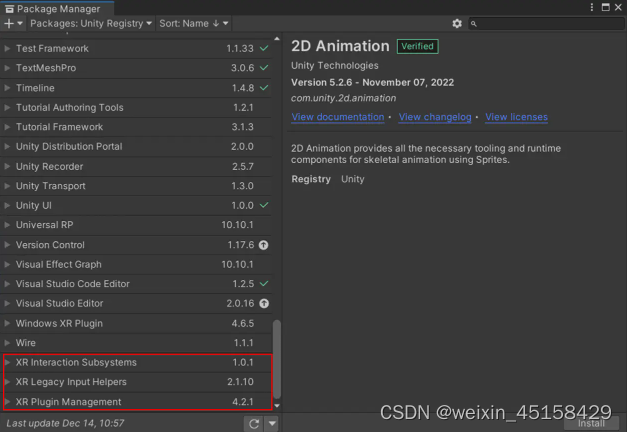This screenshot has height=432, width=628.
Task: Expand Tutorial Authoring Tools entry
Action: [7, 107]
